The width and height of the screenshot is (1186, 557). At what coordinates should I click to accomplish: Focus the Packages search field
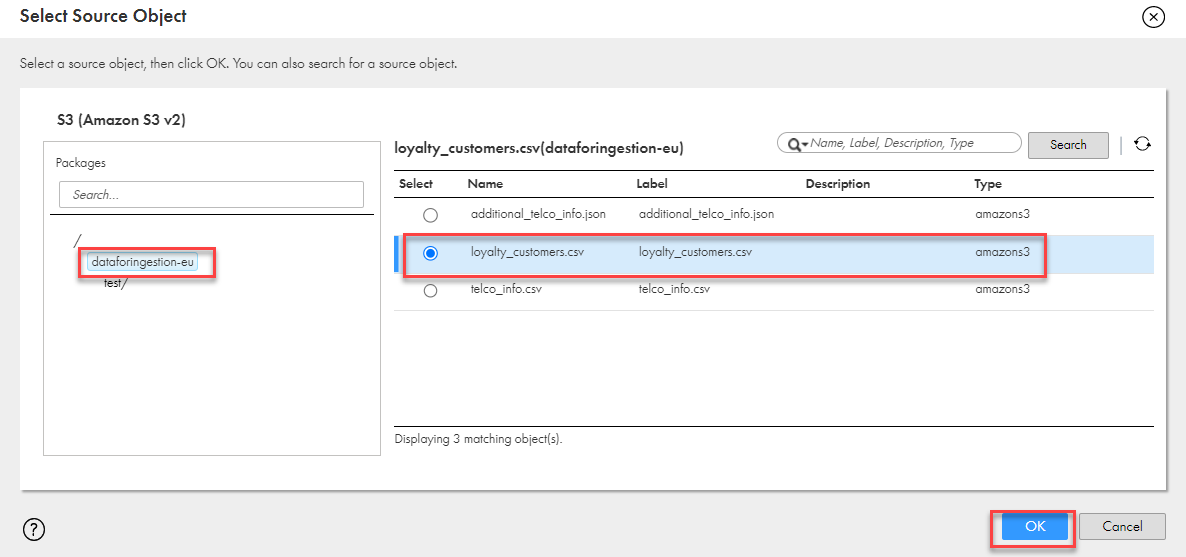[x=211, y=195]
